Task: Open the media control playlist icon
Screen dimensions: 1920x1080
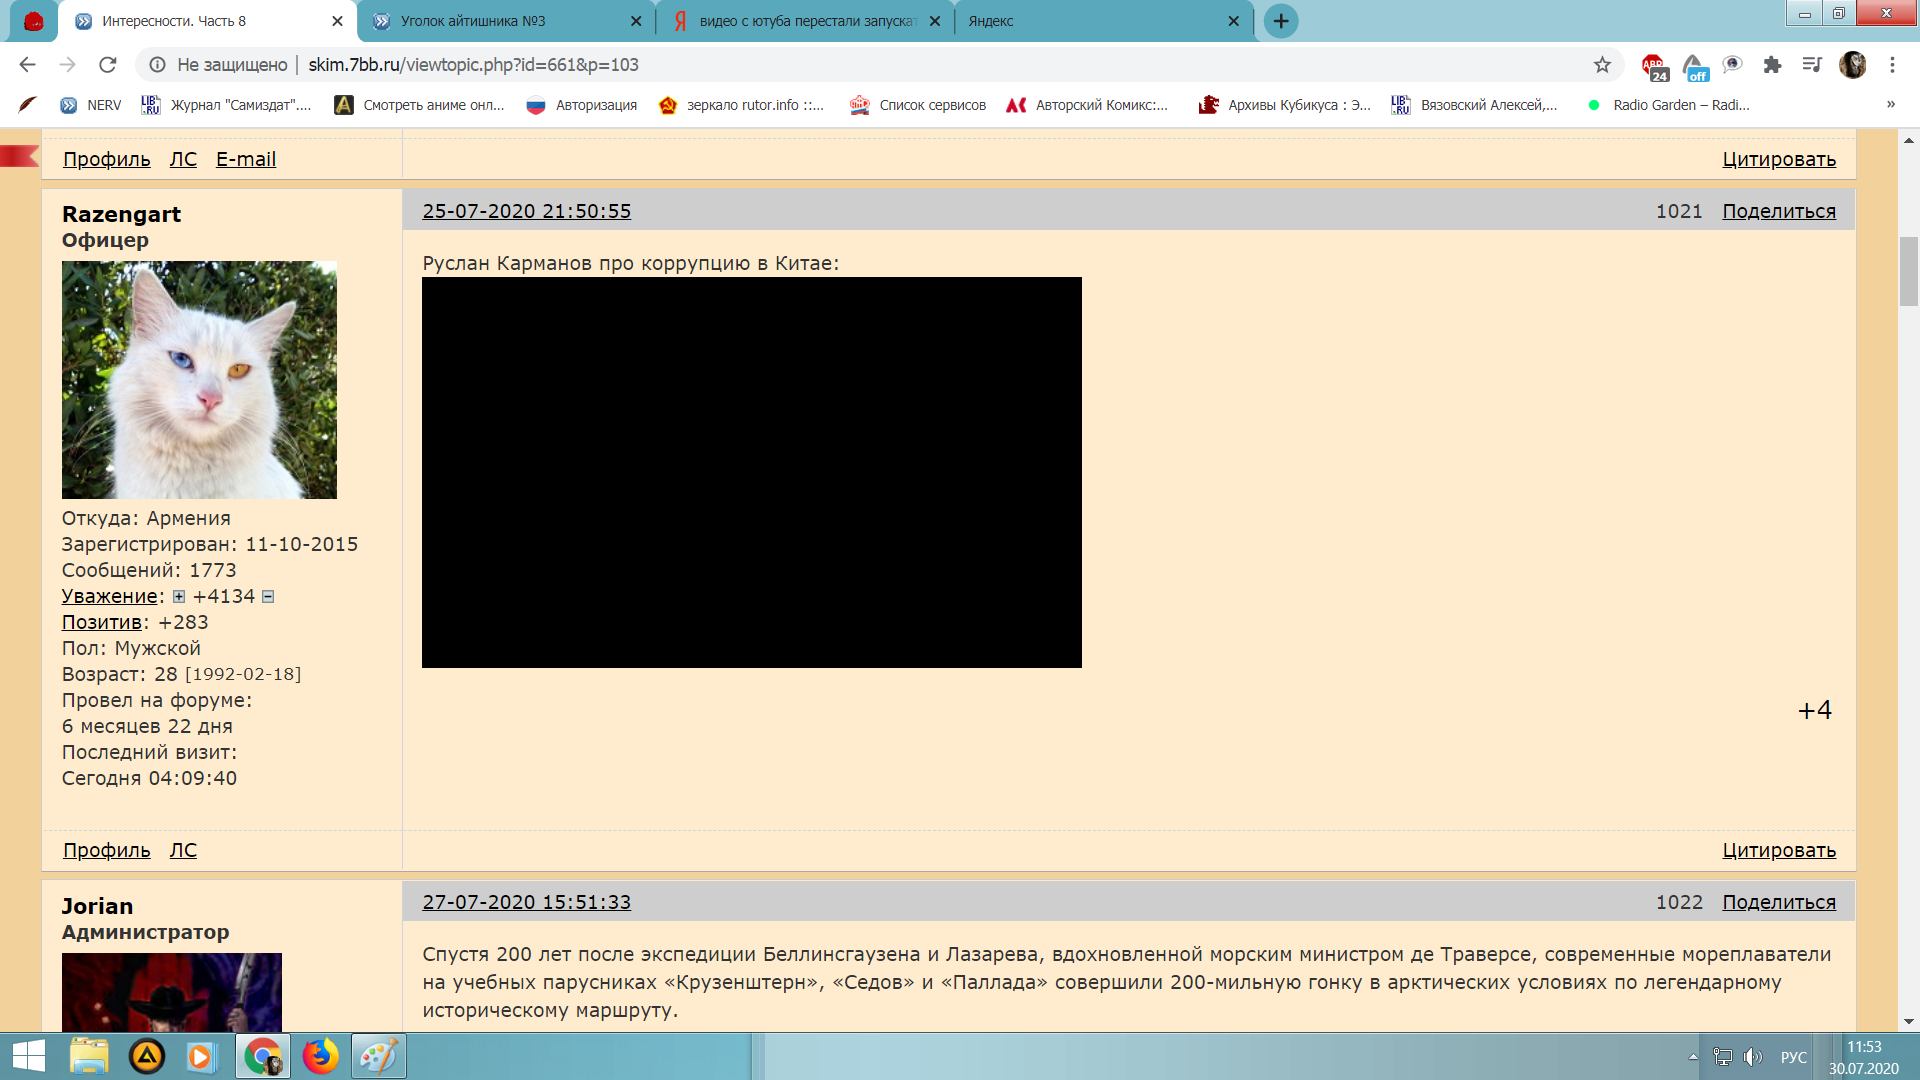Action: click(1812, 65)
